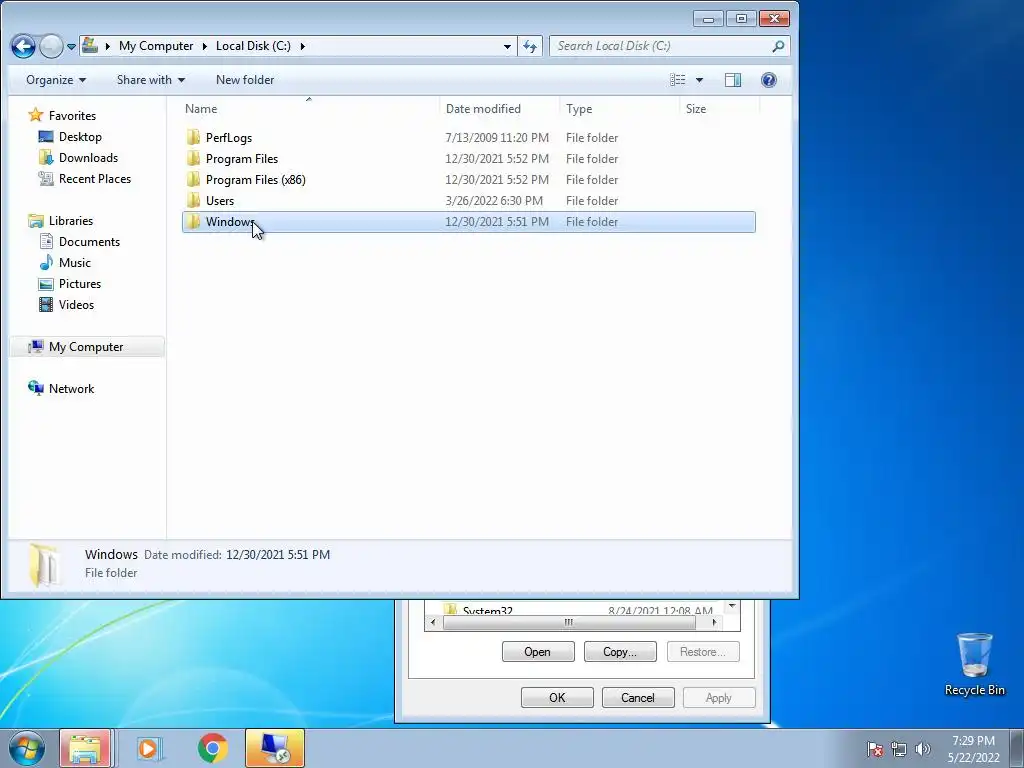The image size is (1024, 768).
Task: Open the network tray icon
Action: tap(899, 749)
